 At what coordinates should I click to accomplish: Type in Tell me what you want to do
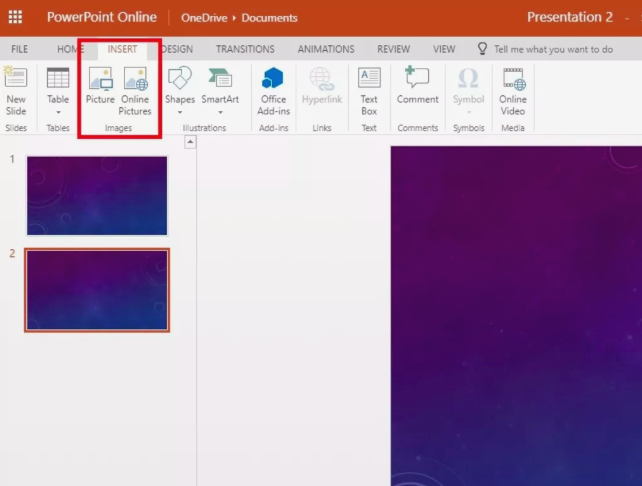(553, 49)
